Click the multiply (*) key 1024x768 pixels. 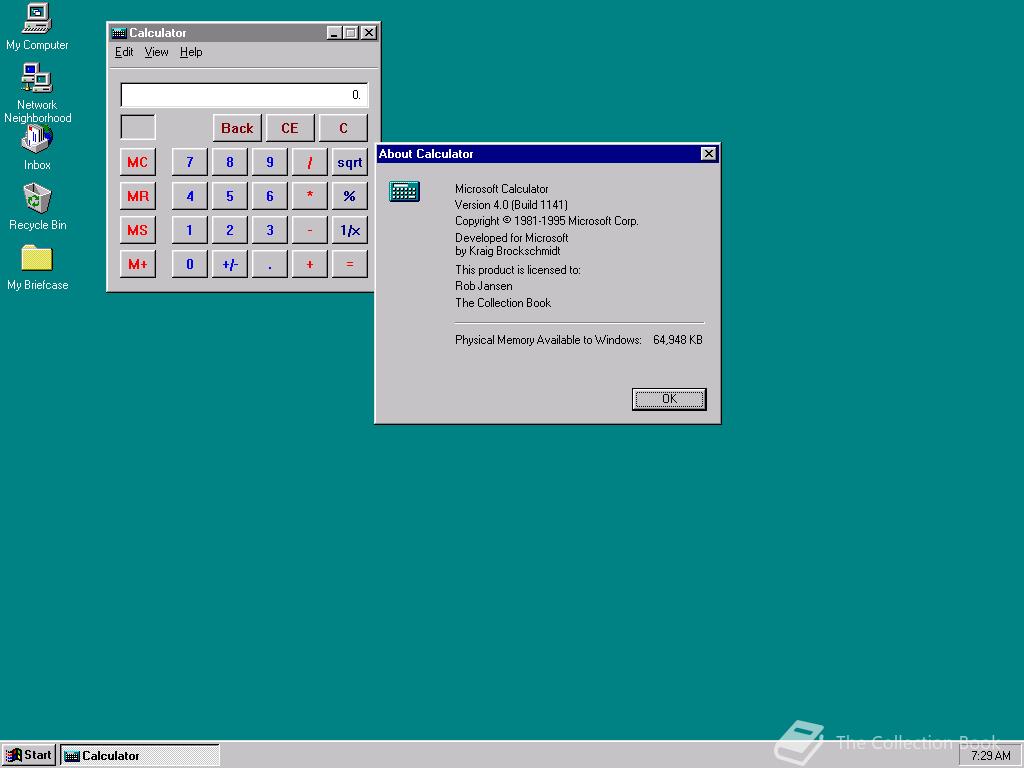pyautogui.click(x=310, y=196)
